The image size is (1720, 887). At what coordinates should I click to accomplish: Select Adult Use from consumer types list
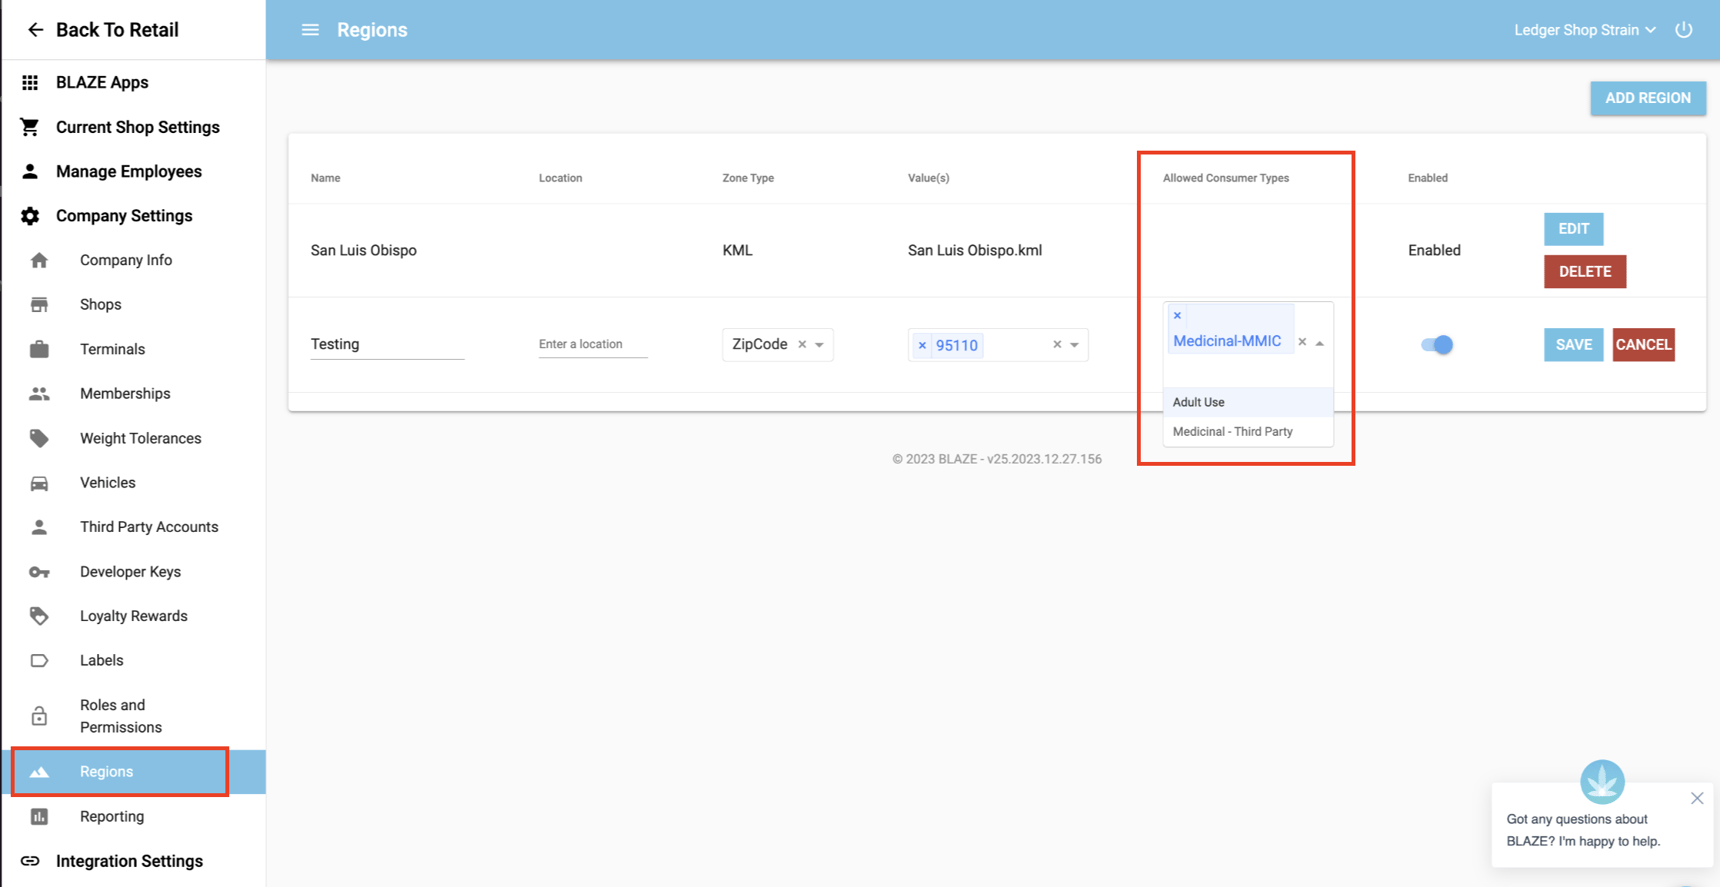click(x=1199, y=402)
